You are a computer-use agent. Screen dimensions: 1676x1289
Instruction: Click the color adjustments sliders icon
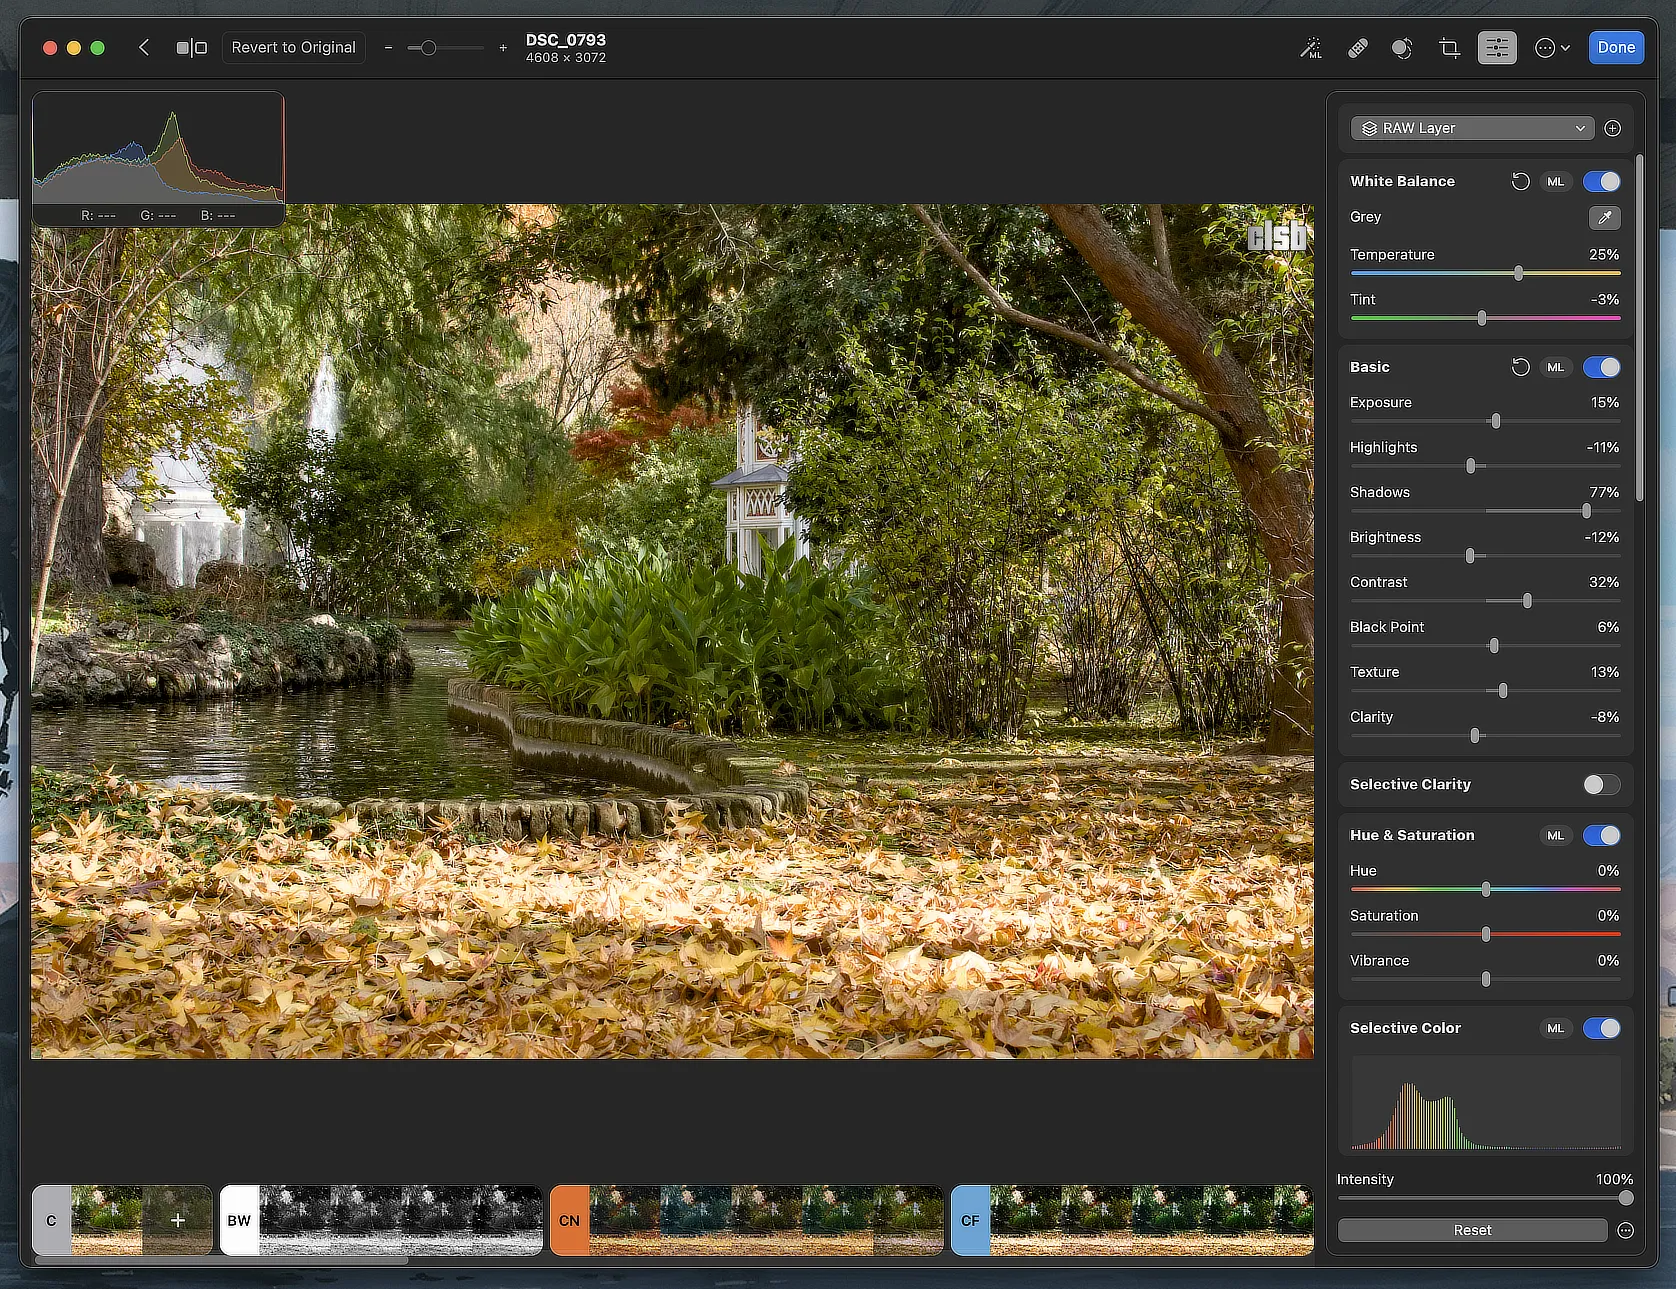pyautogui.click(x=1497, y=48)
